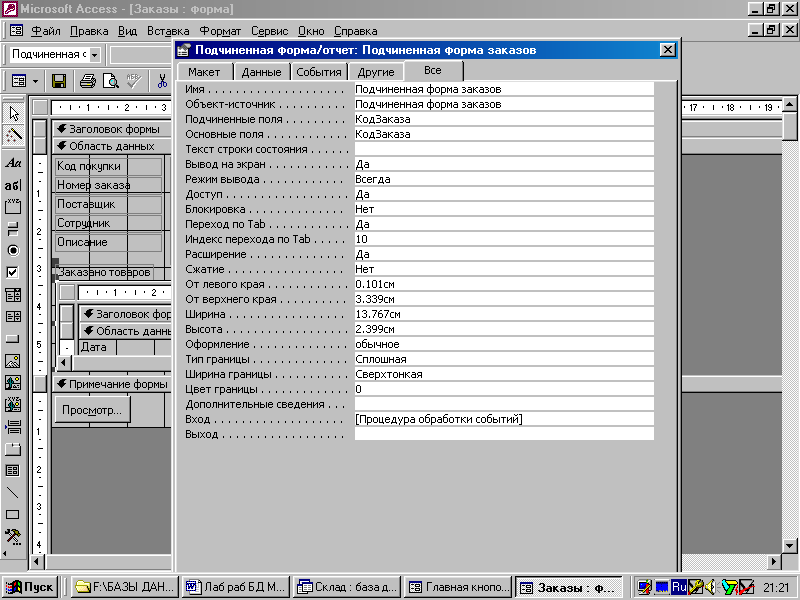Click the horizontal scrollbar right arrow

click(774, 562)
